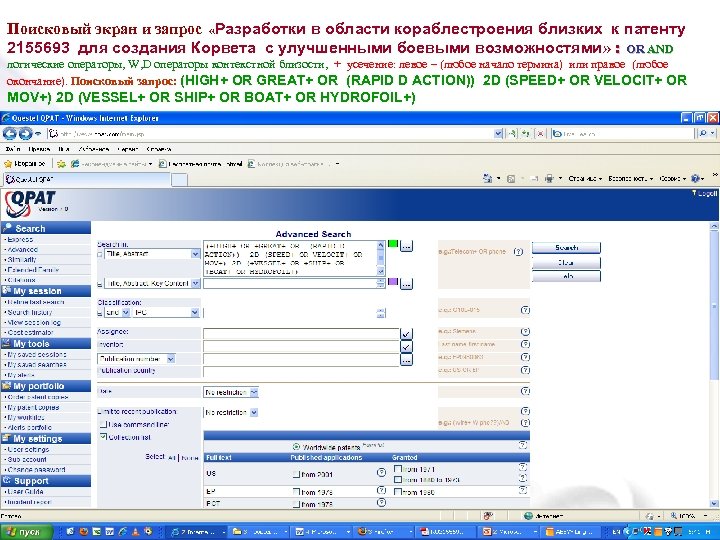This screenshot has height=540, width=720.
Task: Expand the IE Page menu dropdown
Action: [x=585, y=179]
